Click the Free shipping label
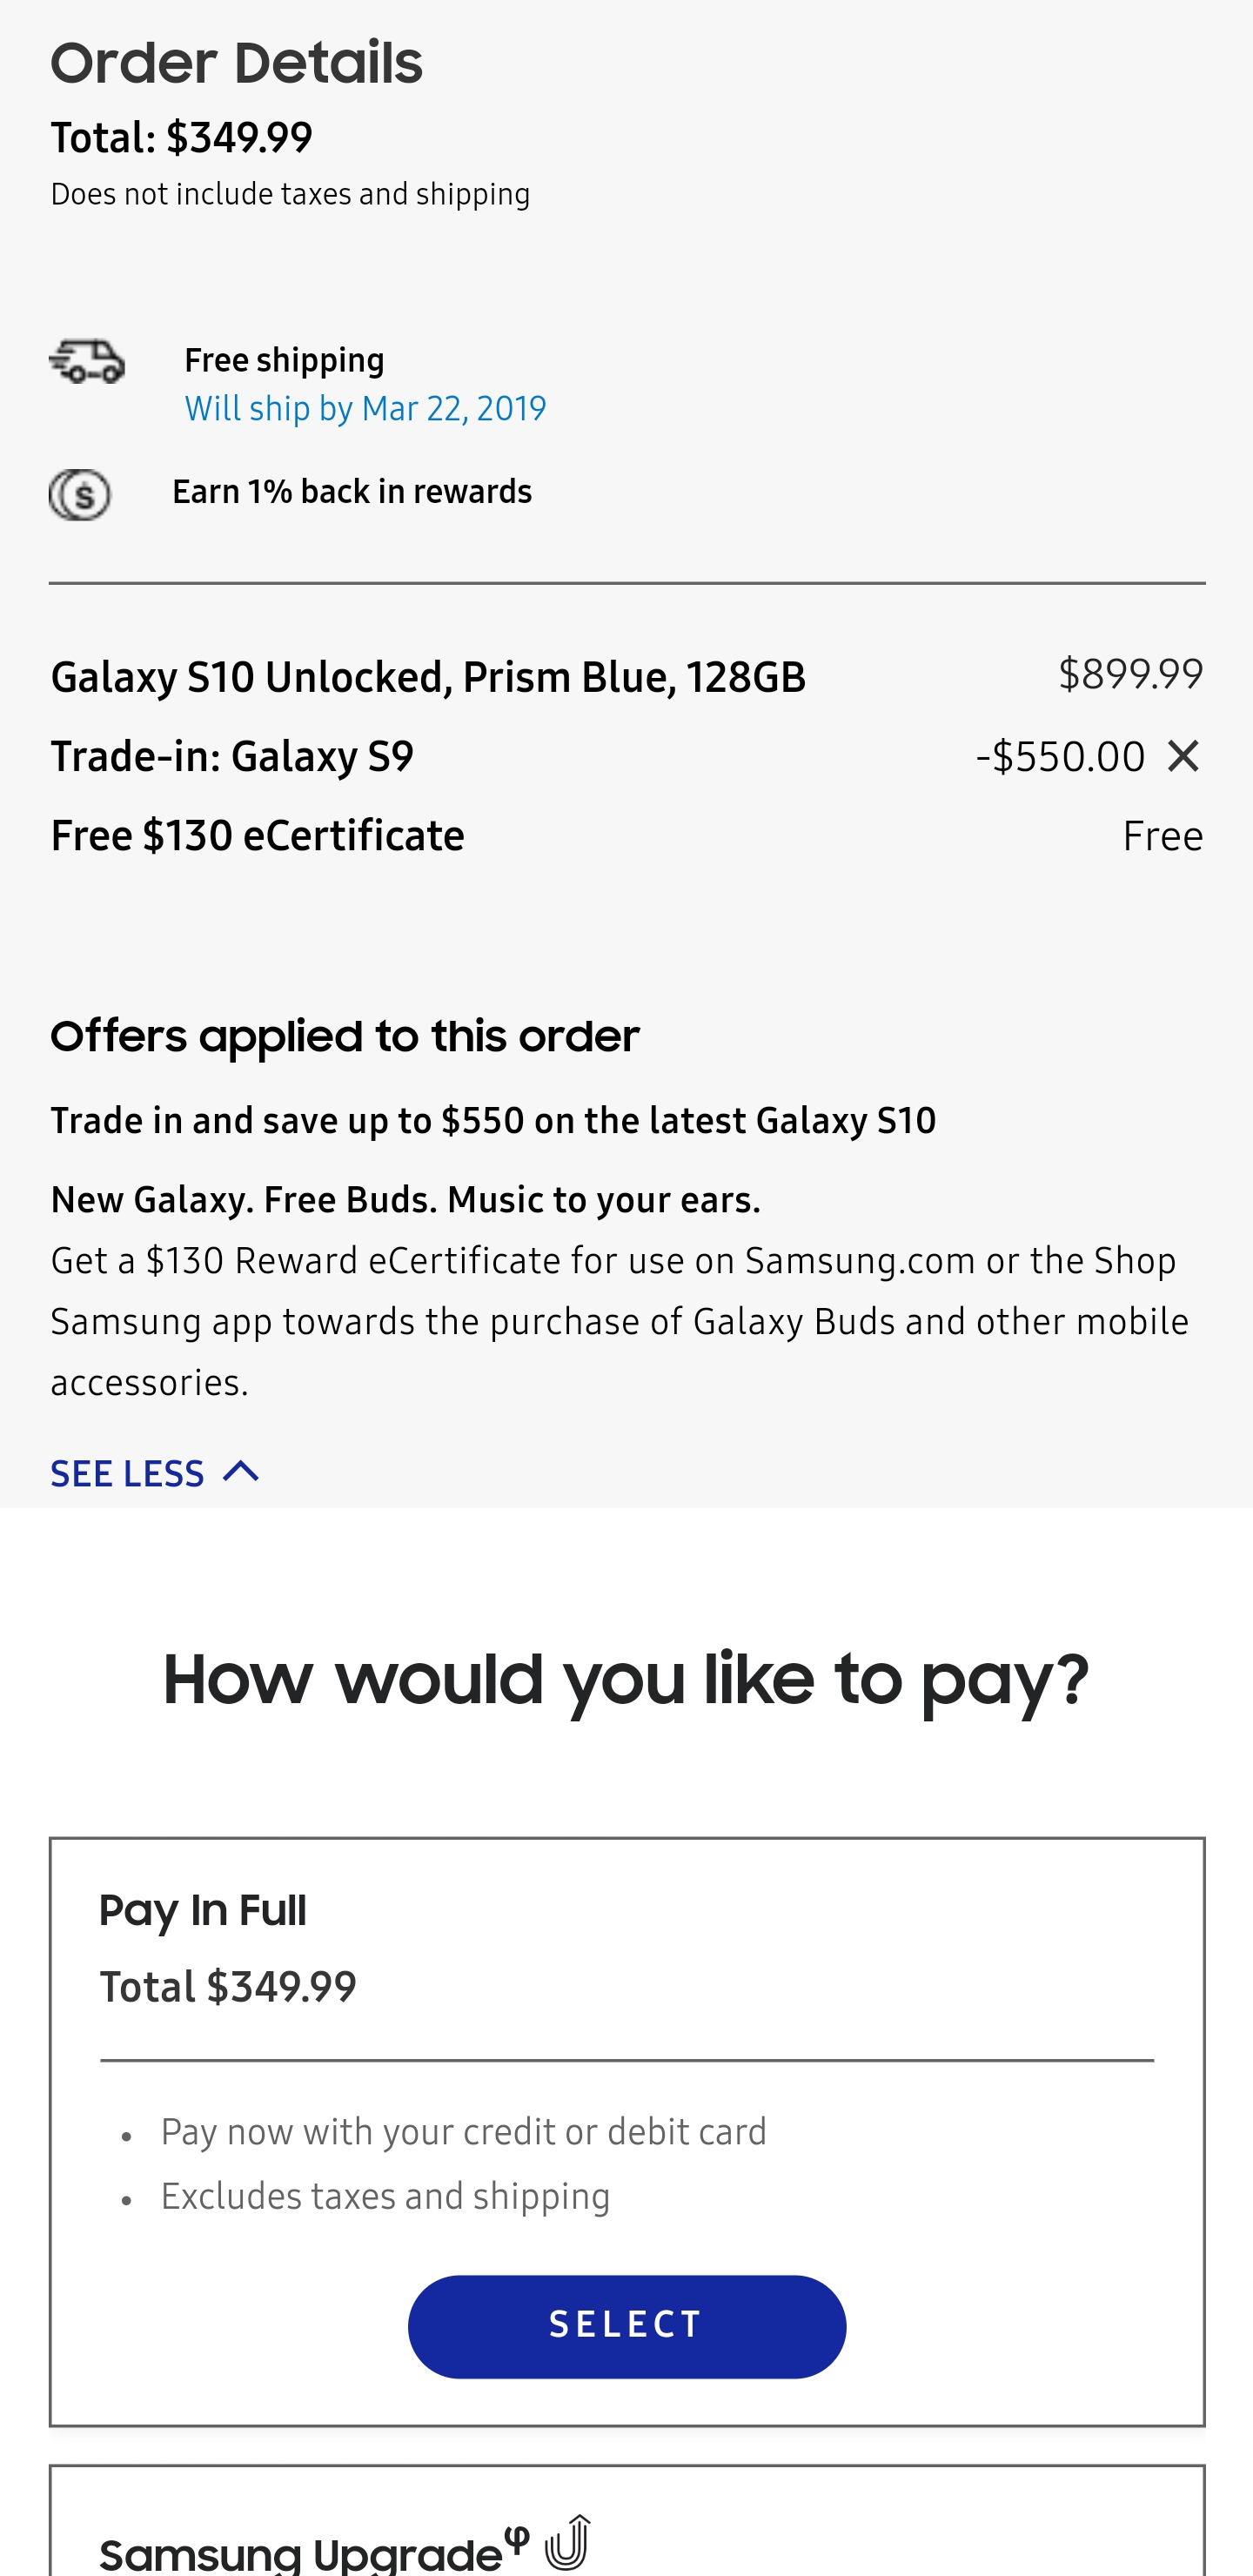 pyautogui.click(x=284, y=360)
